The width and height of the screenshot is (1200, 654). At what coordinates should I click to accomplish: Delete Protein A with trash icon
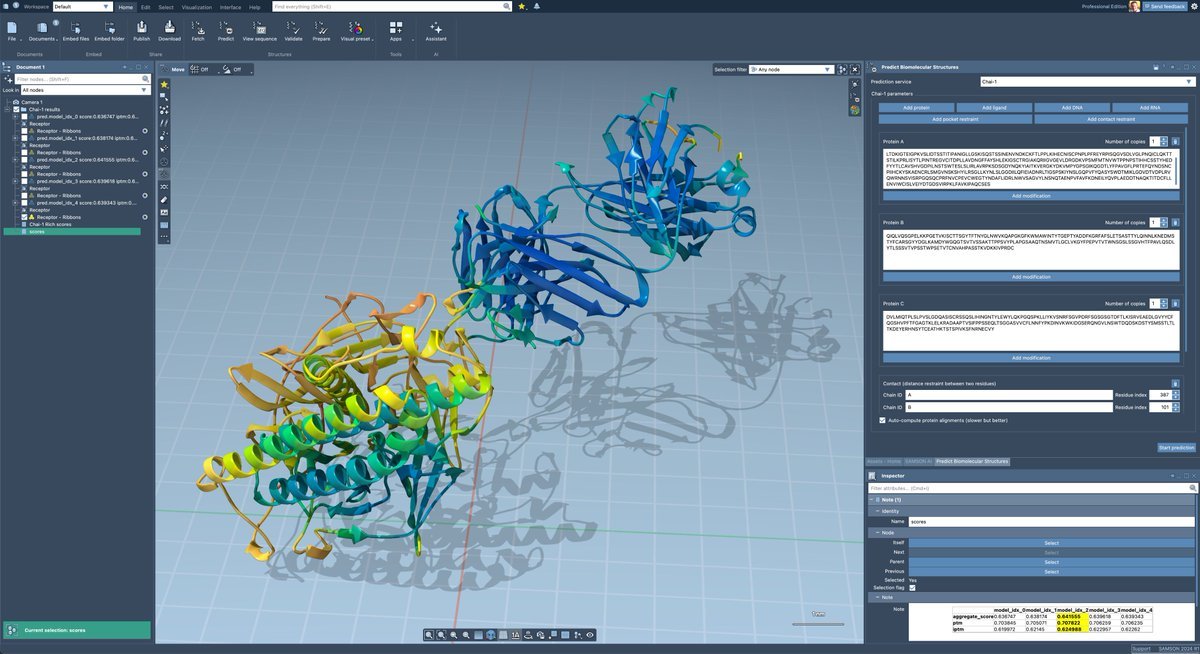click(x=1175, y=142)
